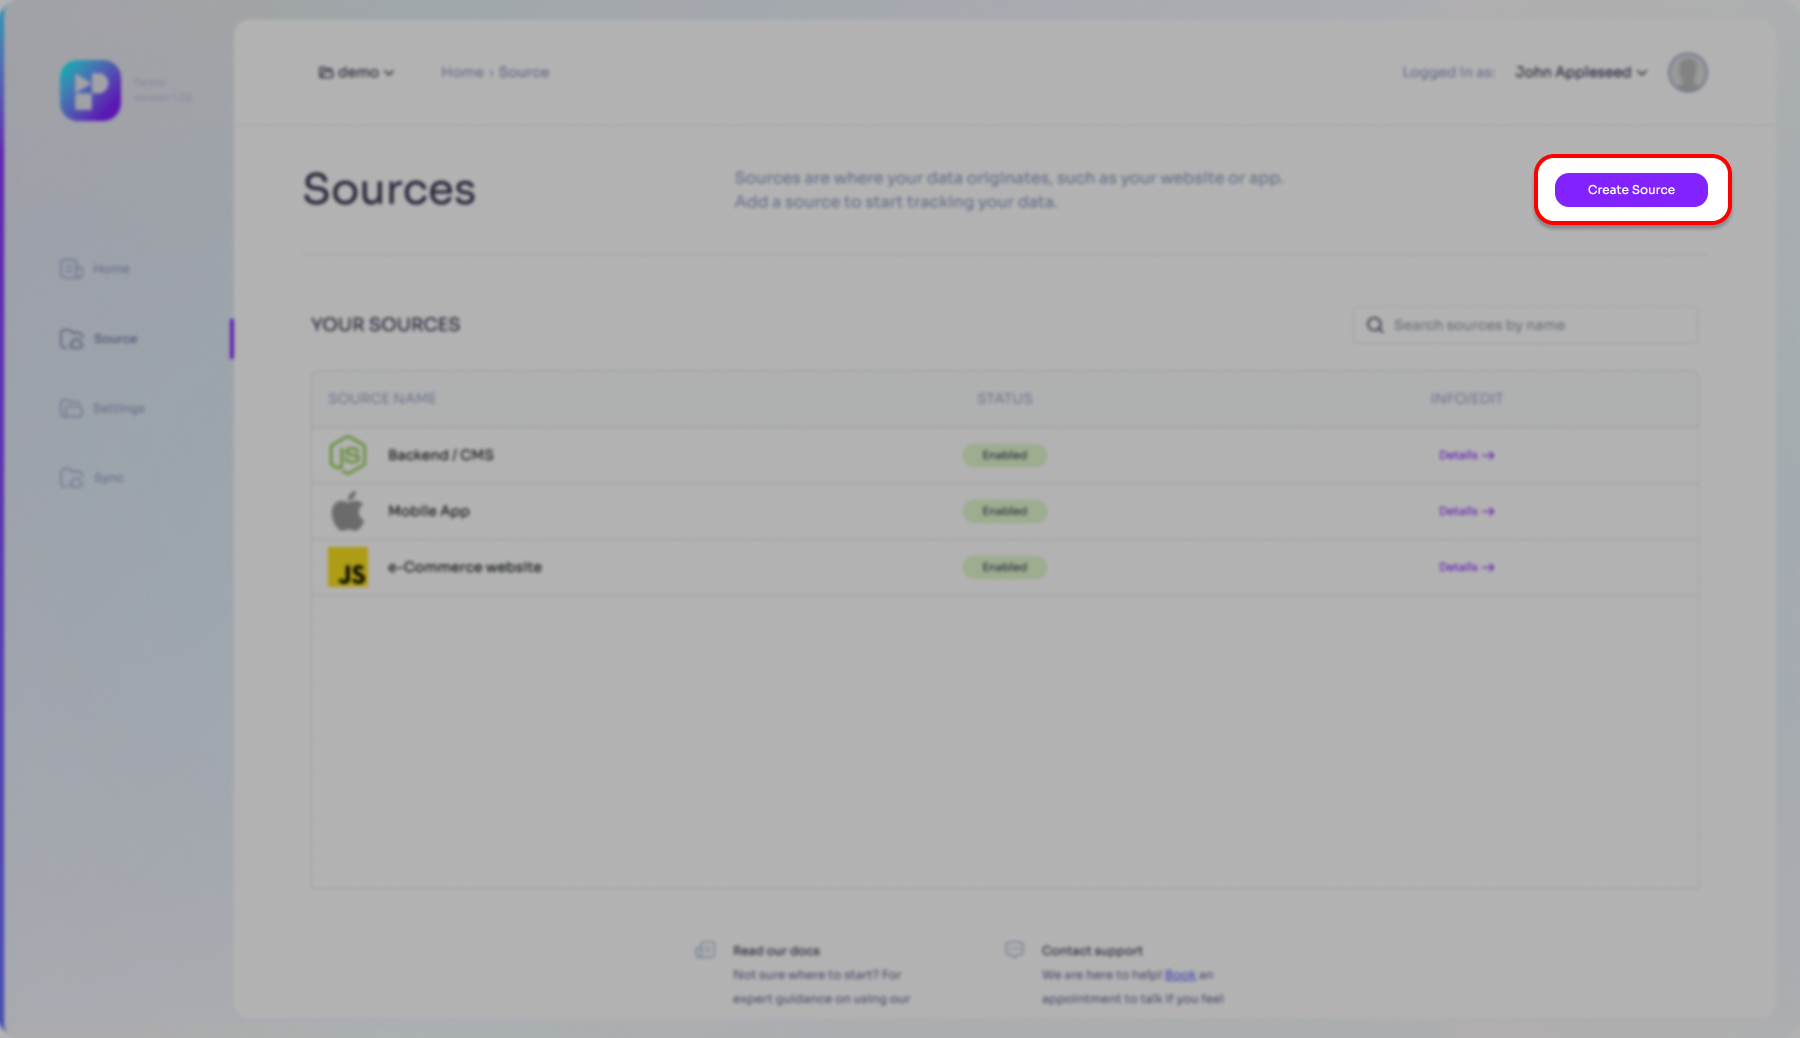Open the demo workspace dropdown
The height and width of the screenshot is (1038, 1800).
356,72
